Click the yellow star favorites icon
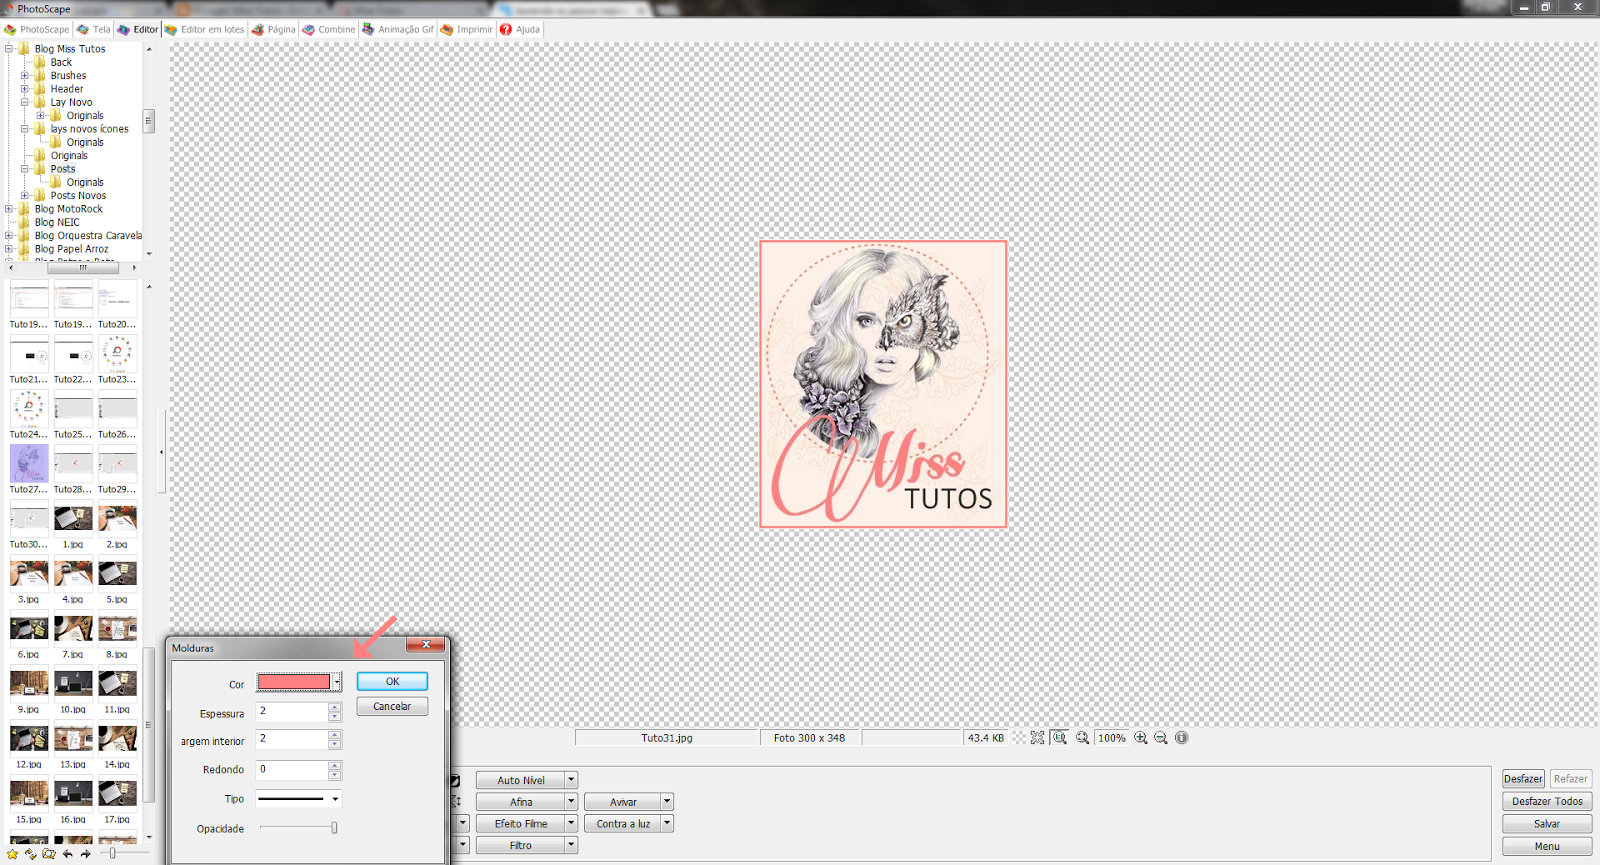This screenshot has height=865, width=1600. (x=12, y=854)
